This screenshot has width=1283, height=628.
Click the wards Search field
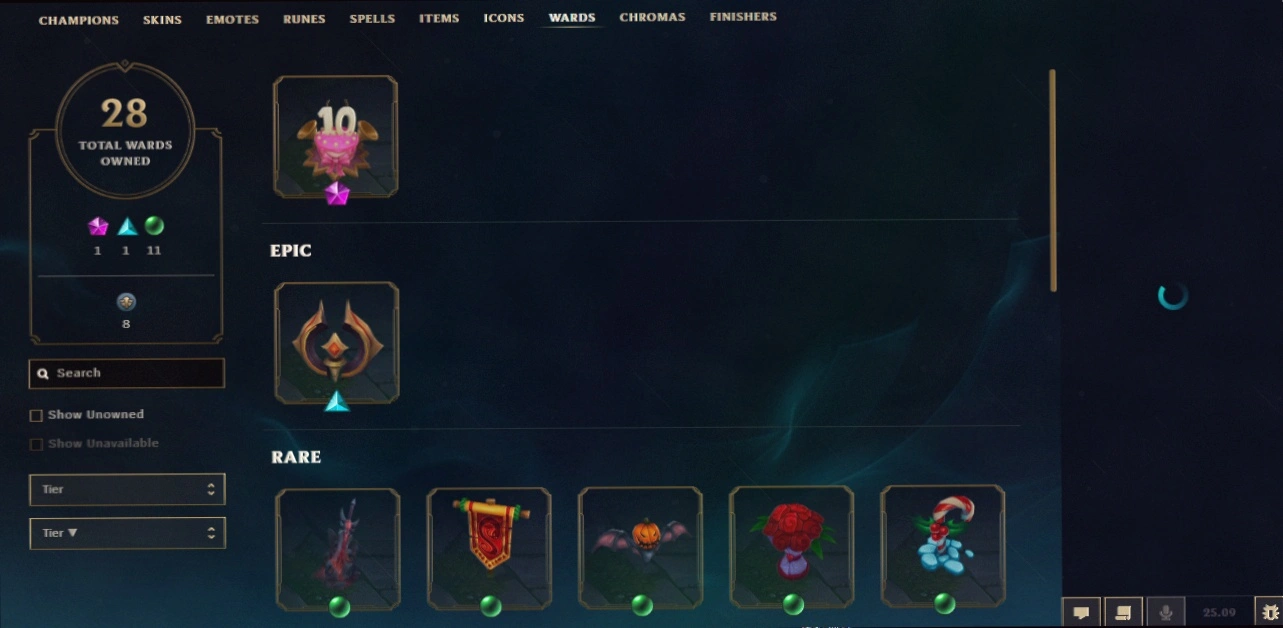pyautogui.click(x=127, y=373)
